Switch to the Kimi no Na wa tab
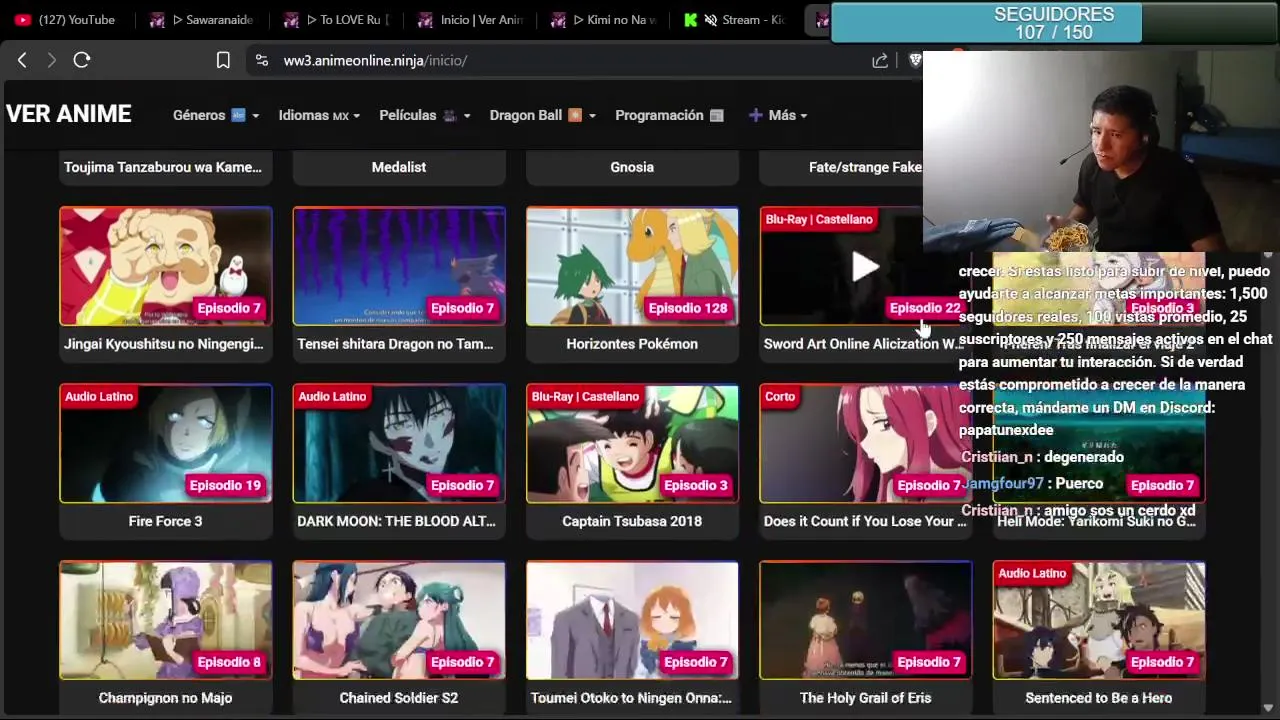Viewport: 1280px width, 720px height. 603,19
